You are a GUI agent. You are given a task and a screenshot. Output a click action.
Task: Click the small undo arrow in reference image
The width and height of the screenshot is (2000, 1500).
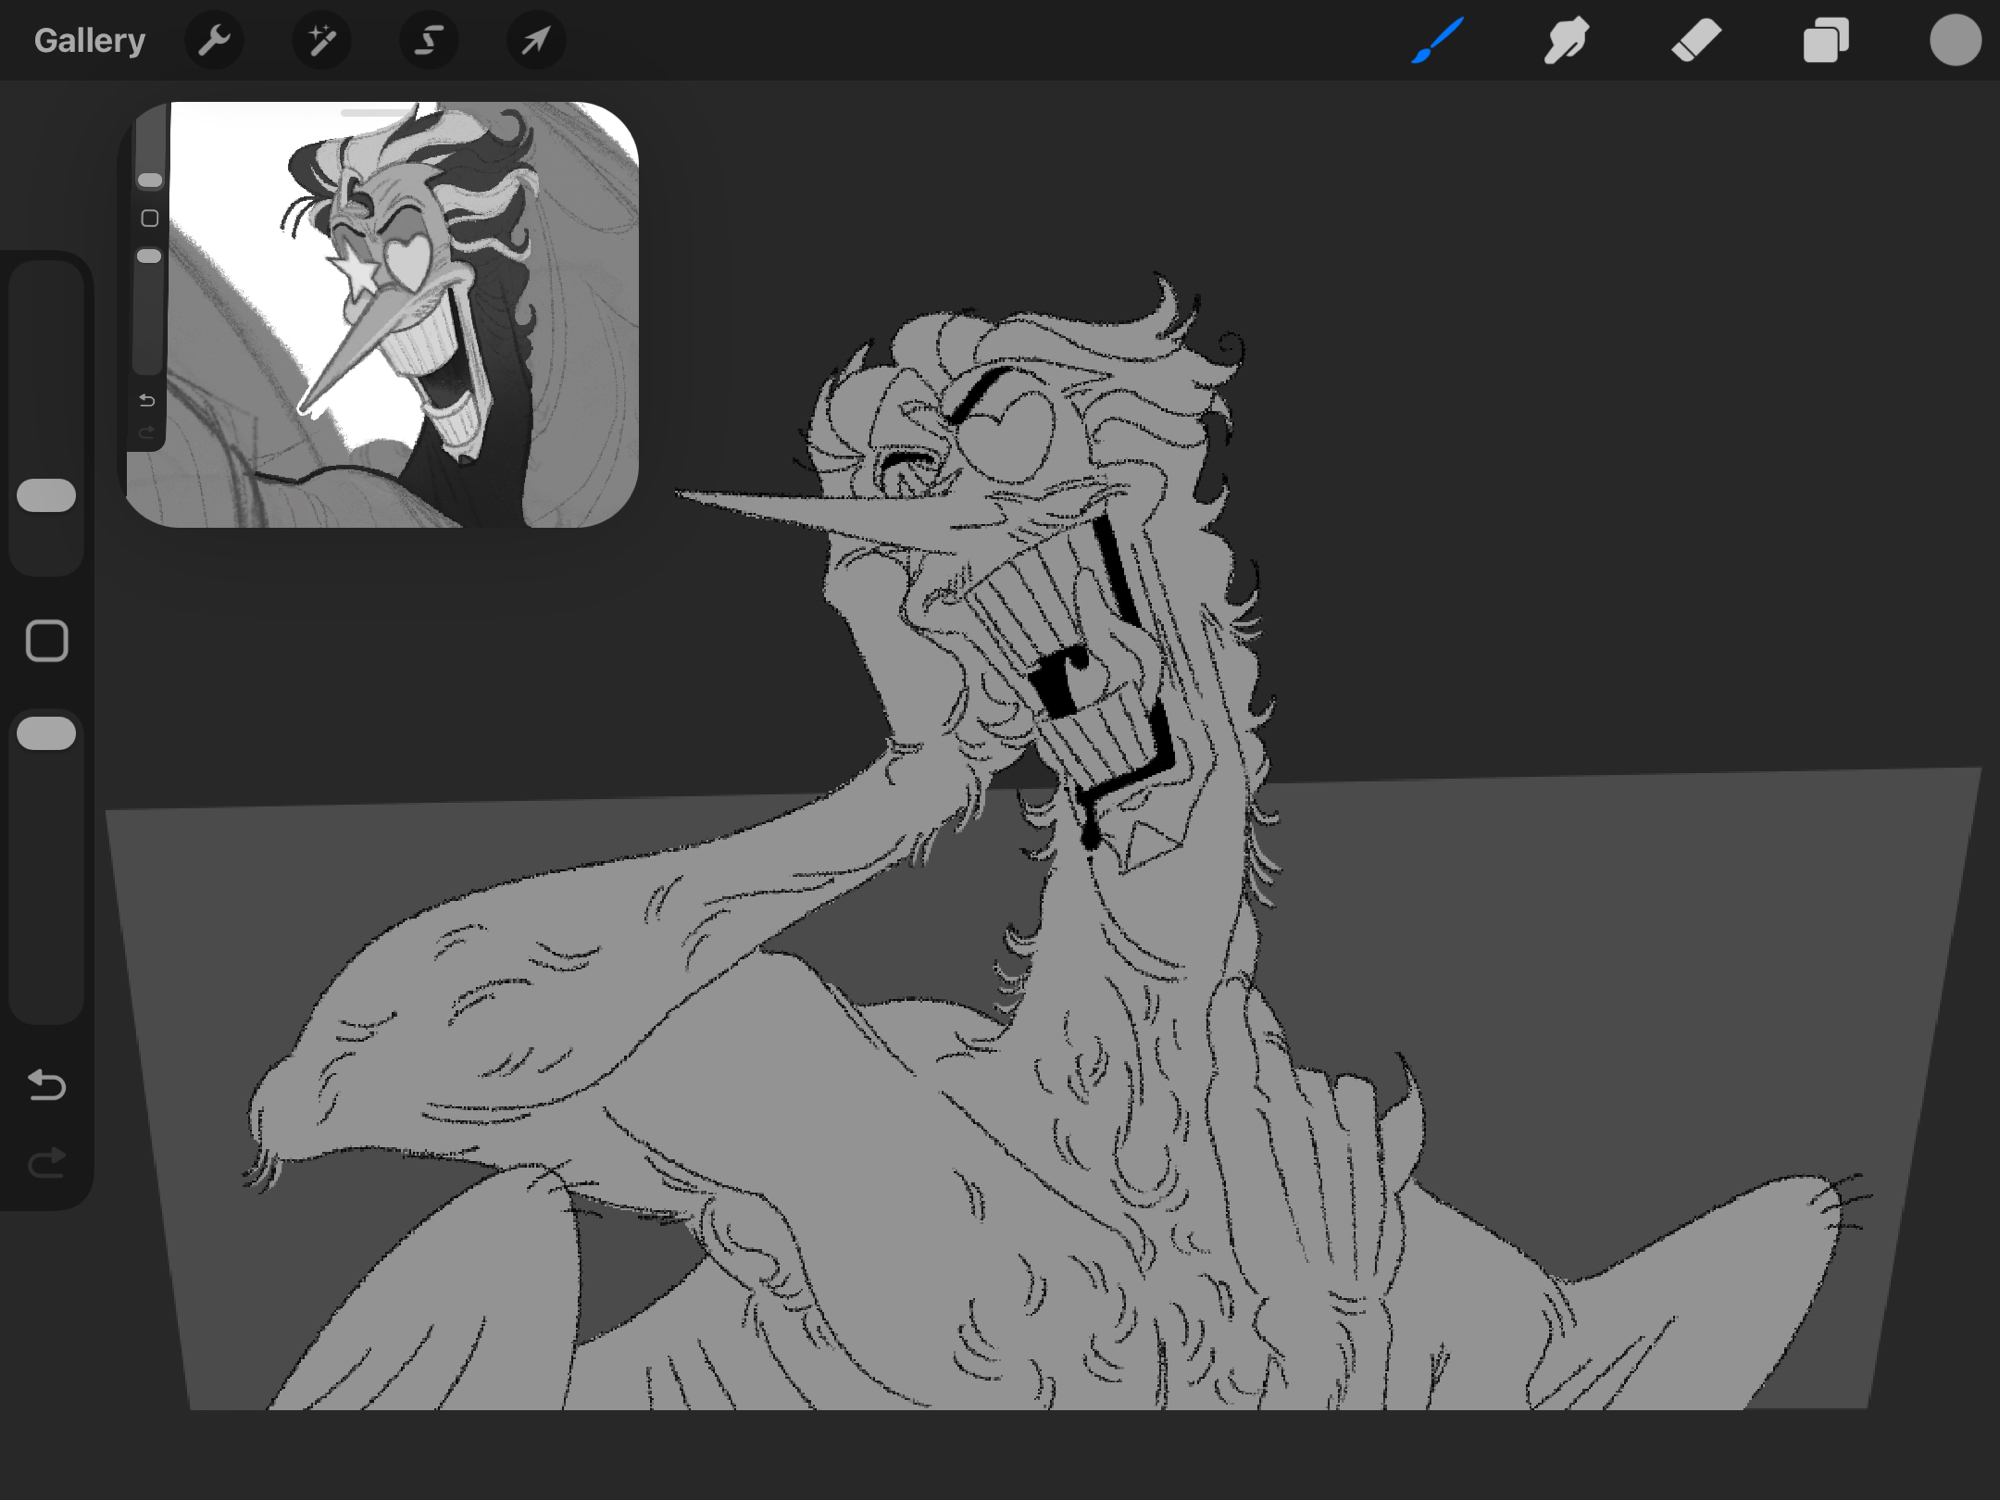(147, 401)
